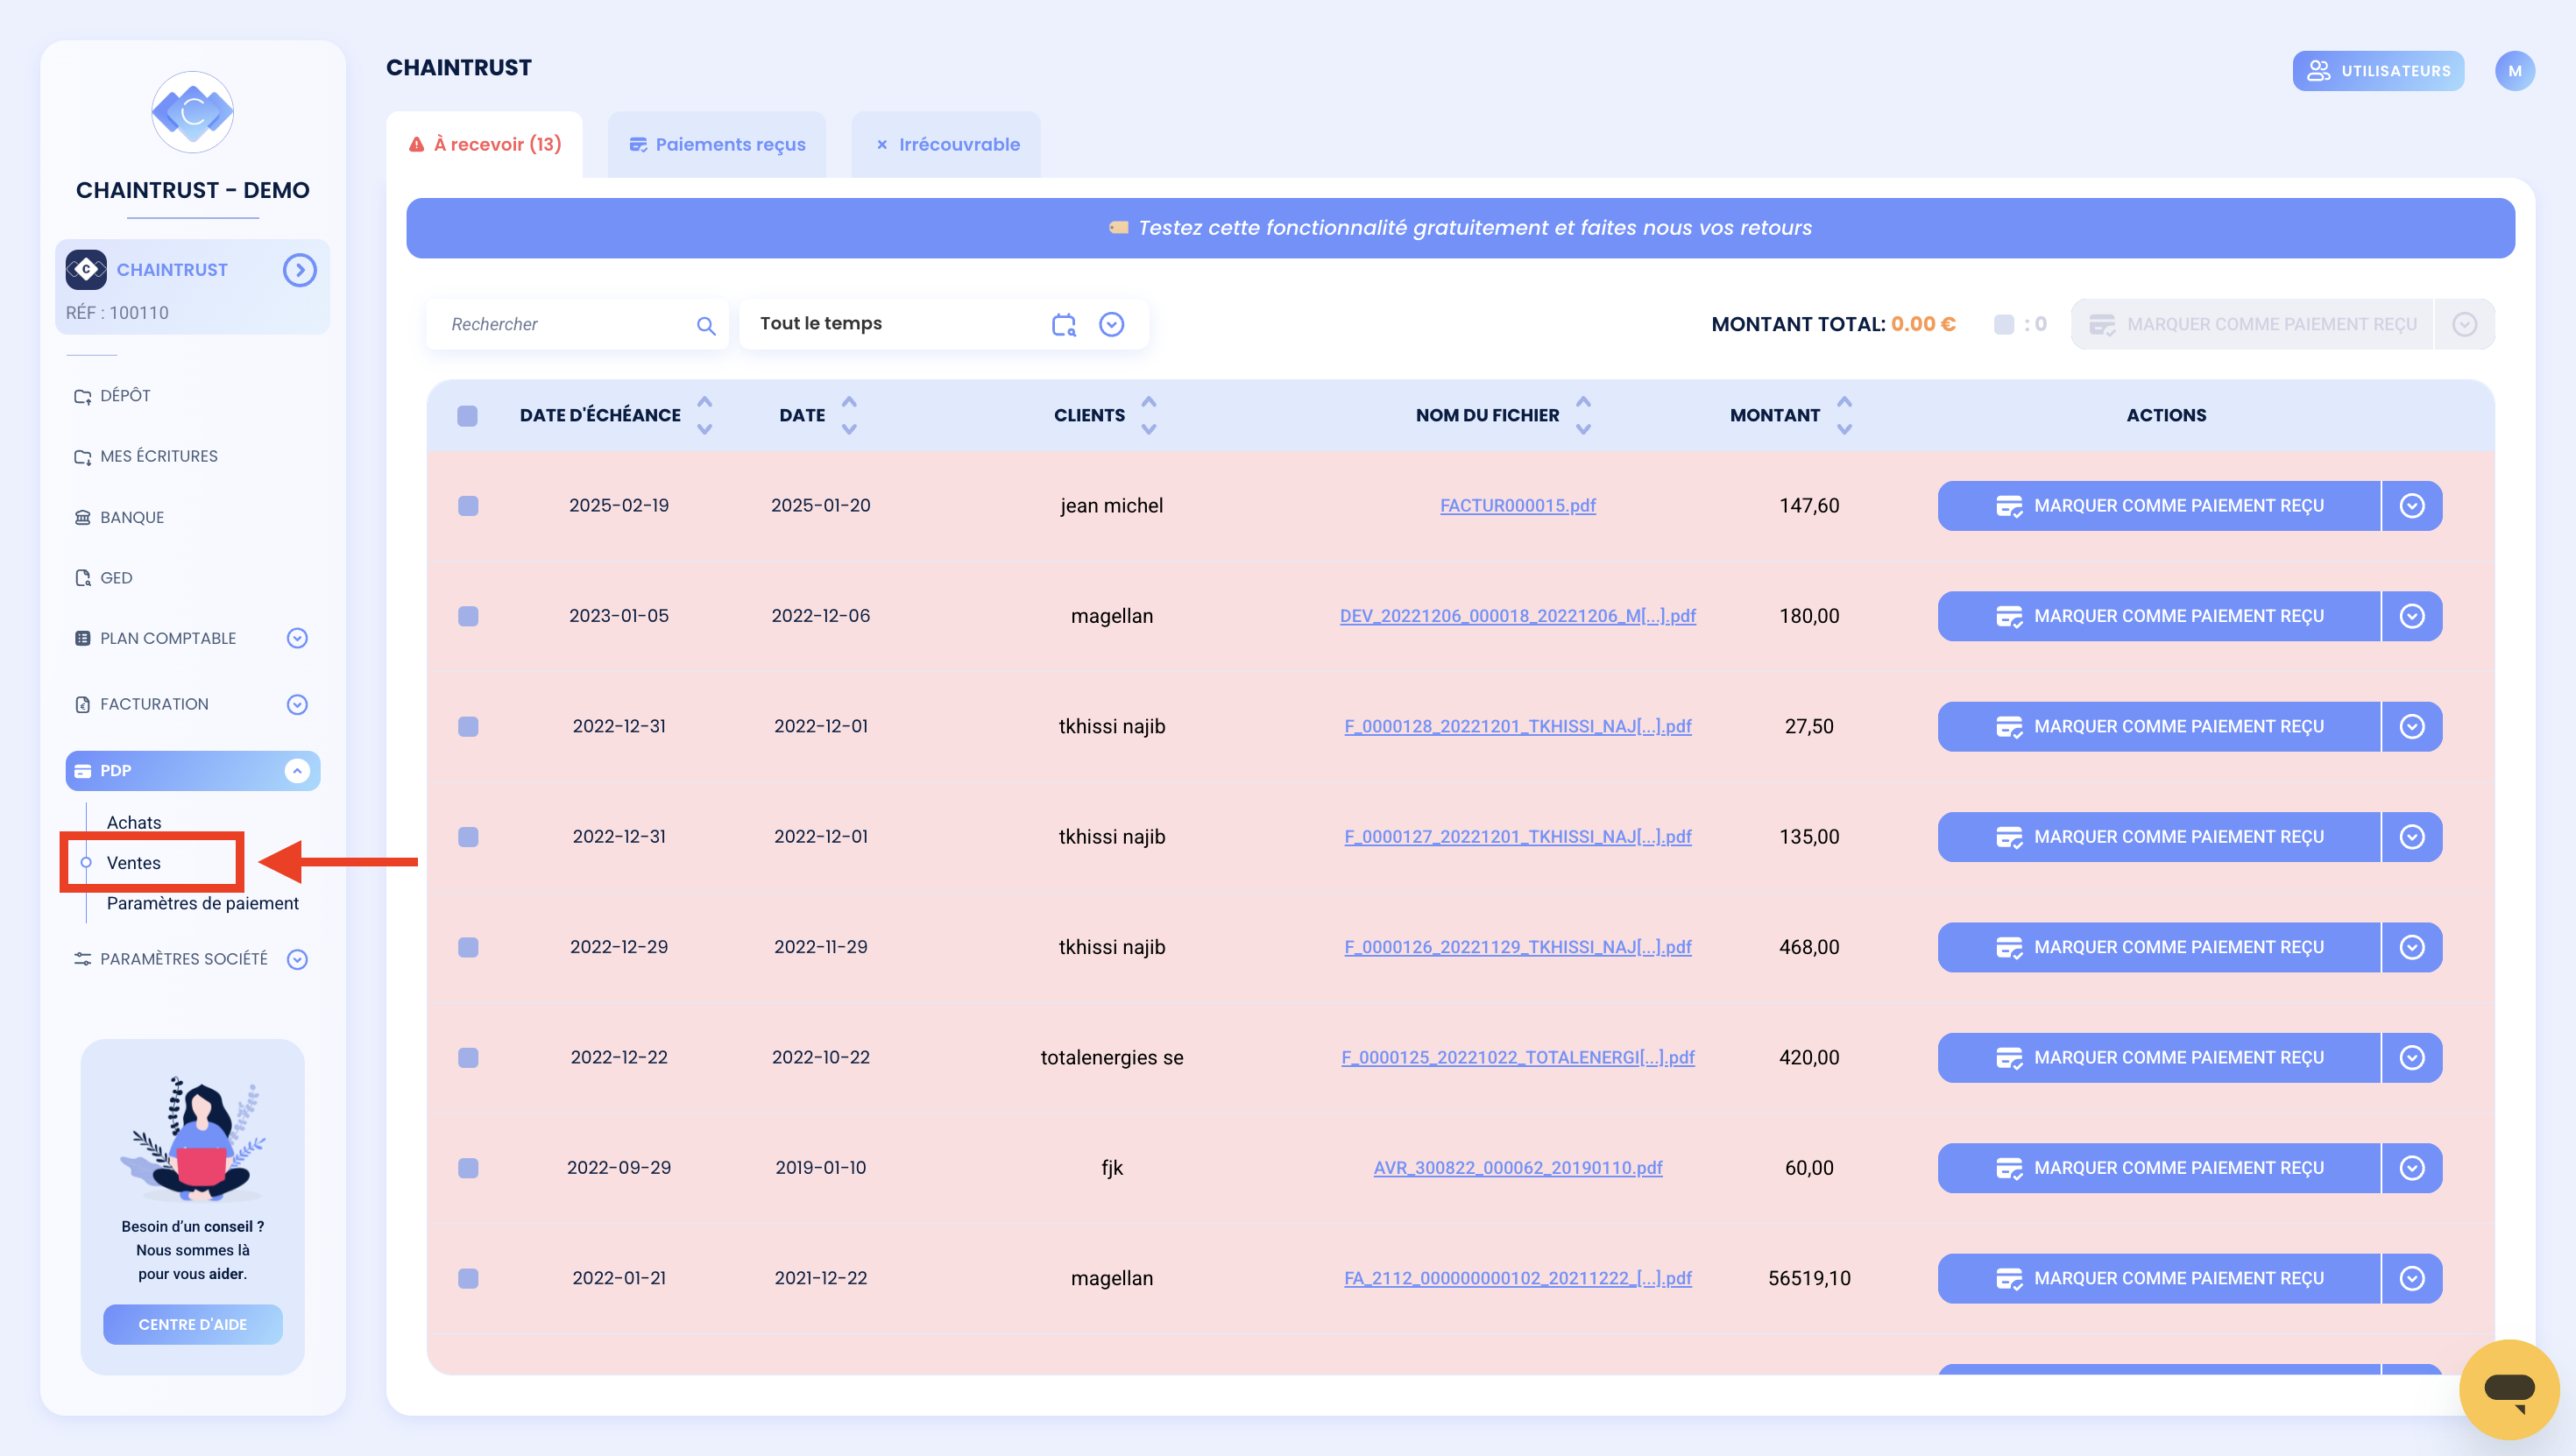Open Paramètres de paiement
The height and width of the screenshot is (1456, 2576).
(203, 903)
